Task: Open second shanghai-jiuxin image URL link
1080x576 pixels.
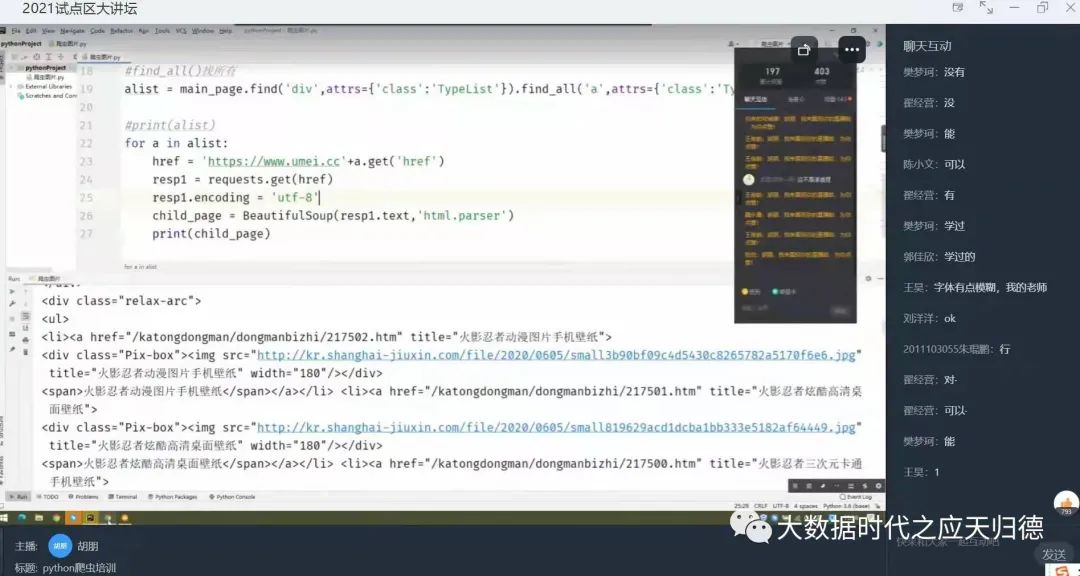Action: 556,427
